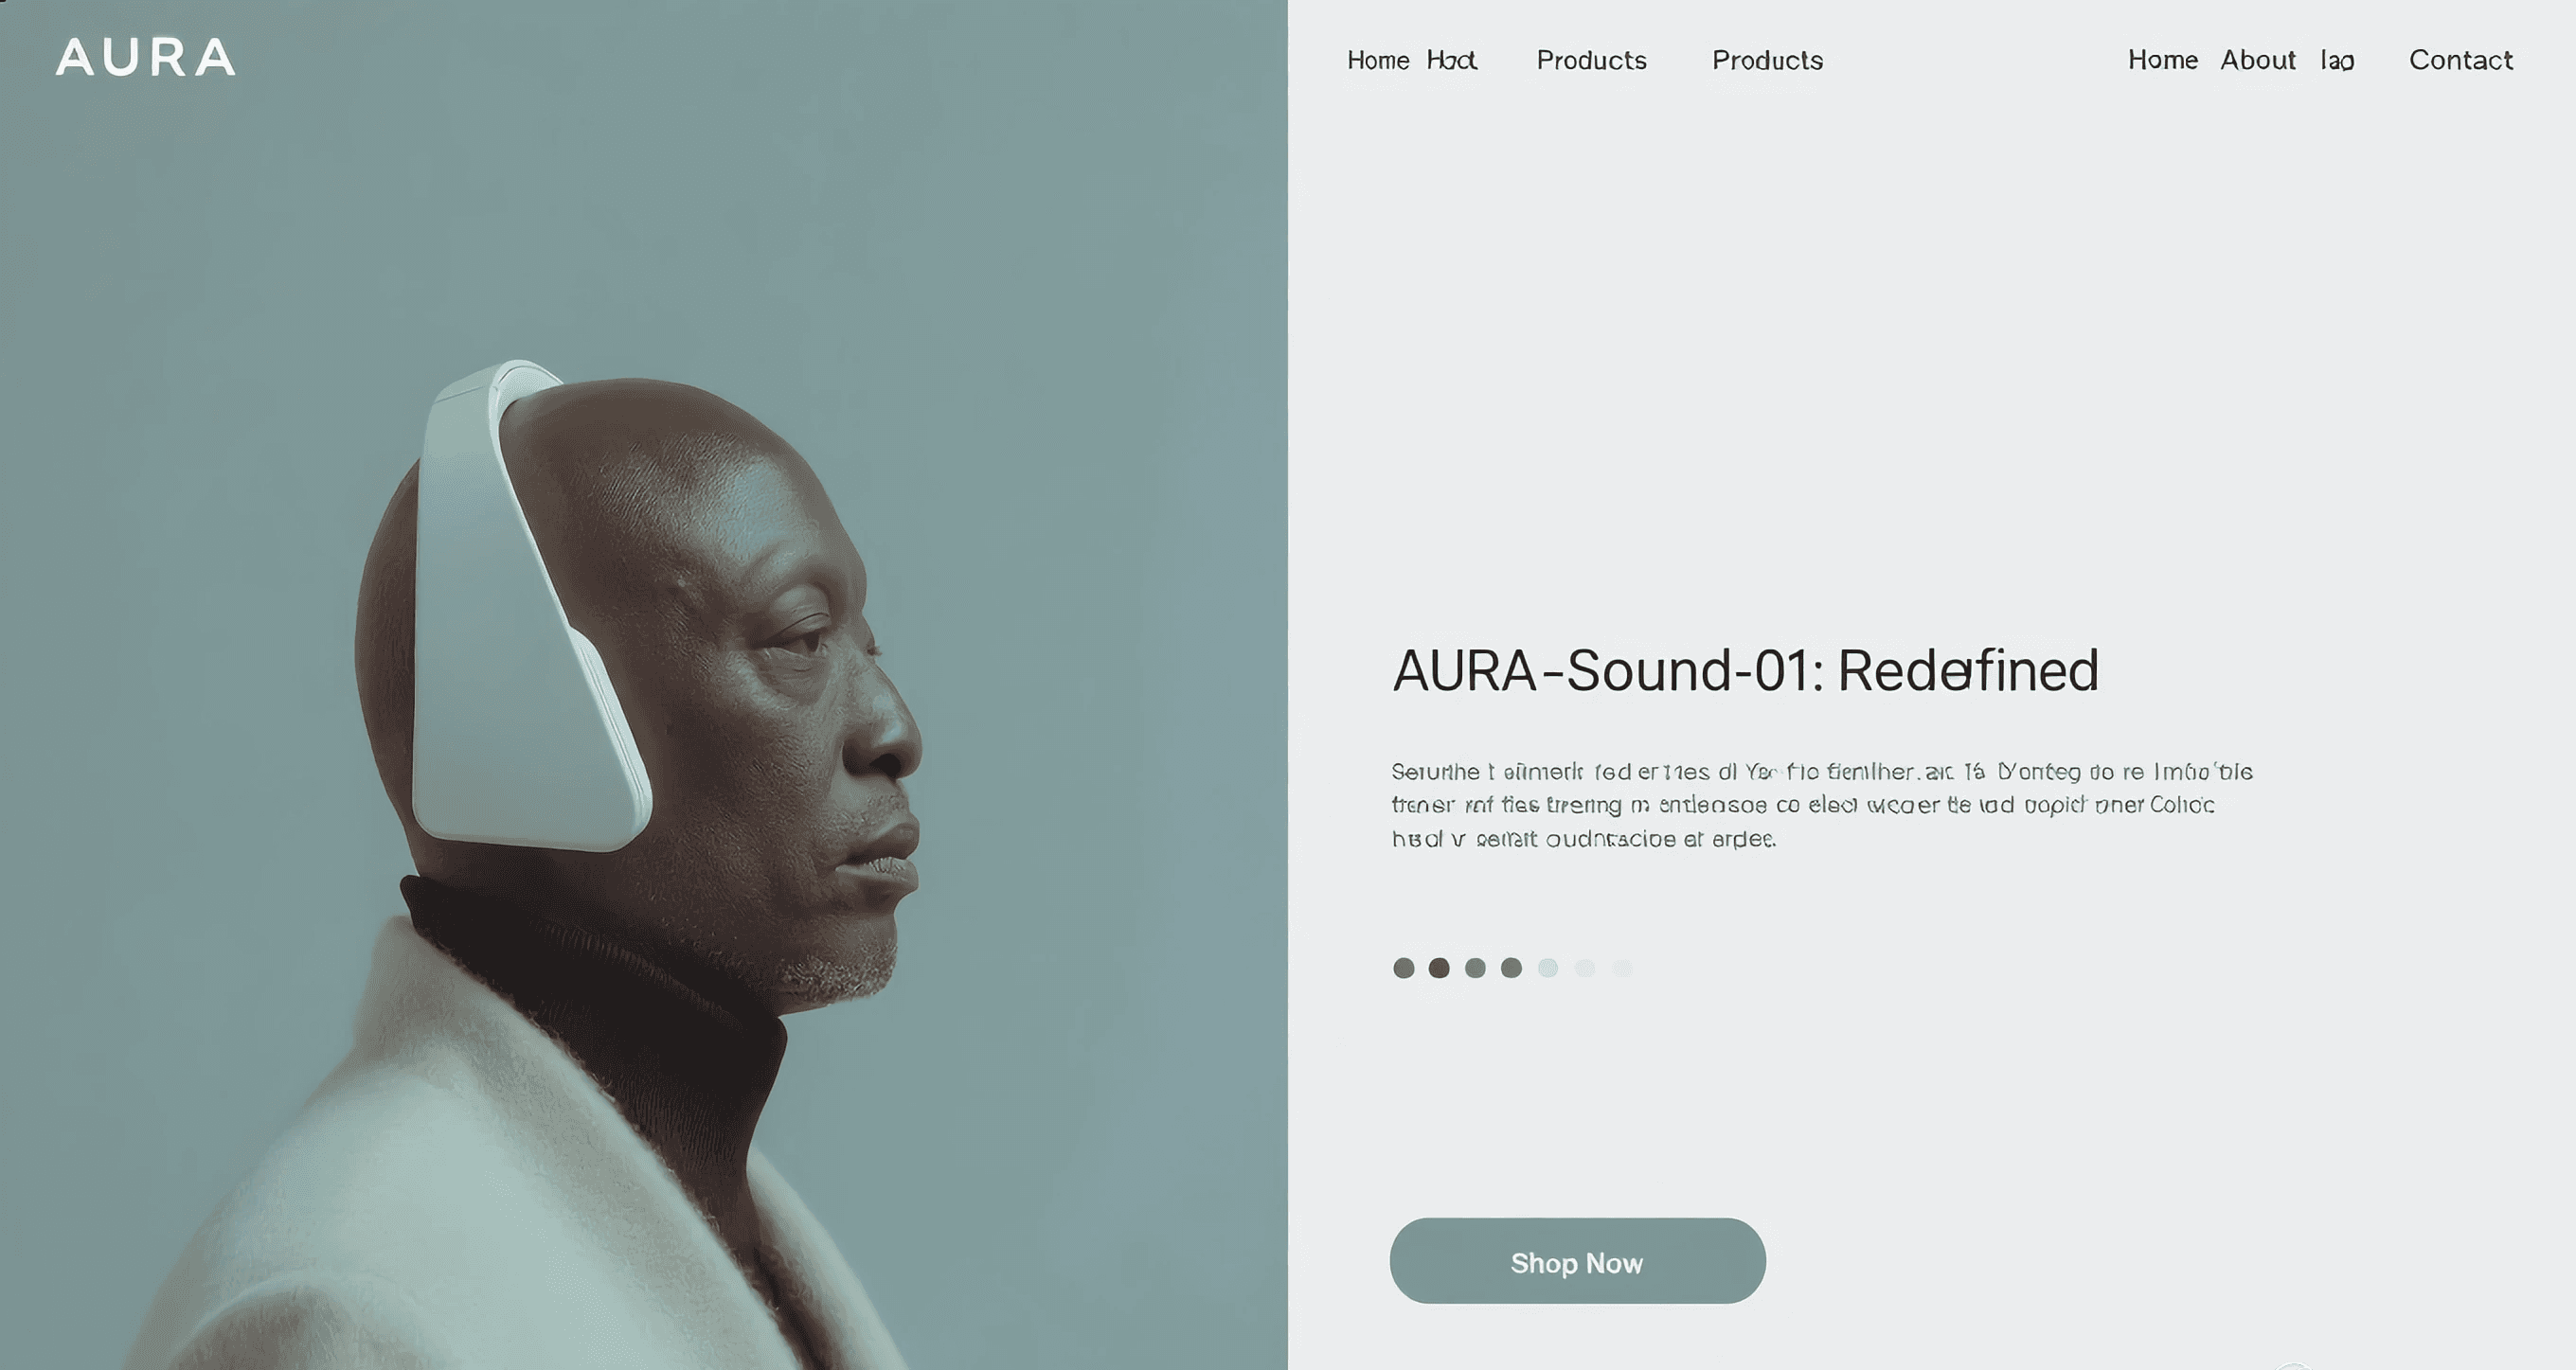Select the first Products nav item

pos(1592,60)
